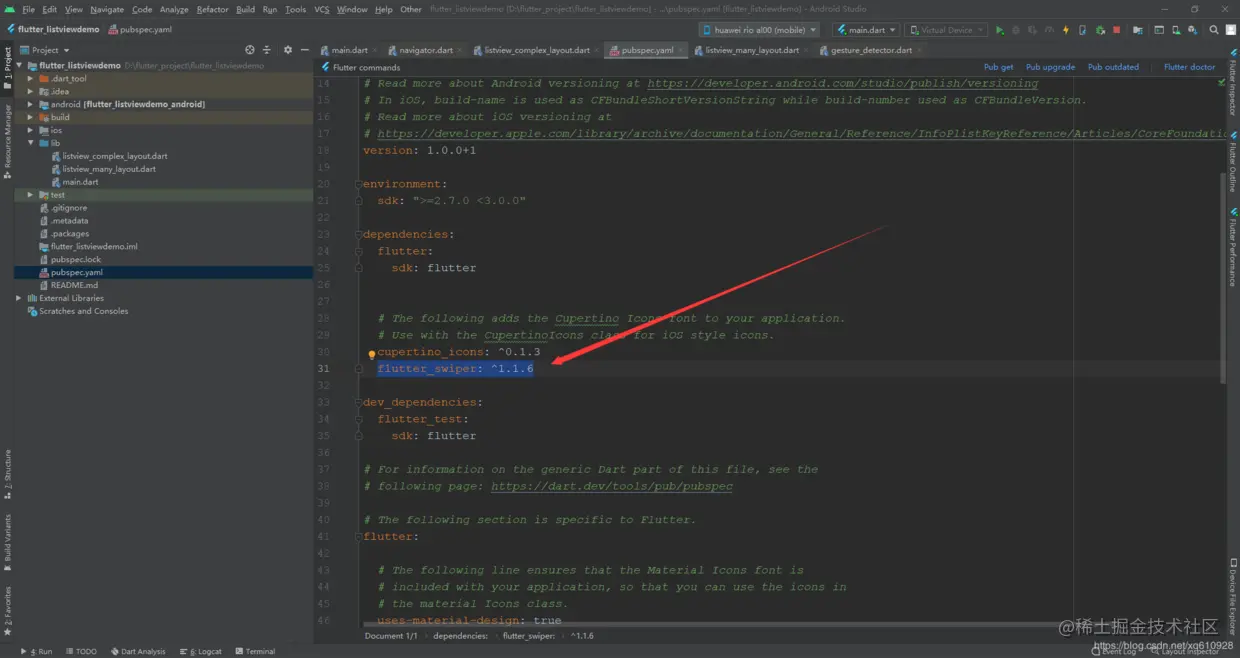Open the Flutter Open DevTools device icon

[1082, 30]
